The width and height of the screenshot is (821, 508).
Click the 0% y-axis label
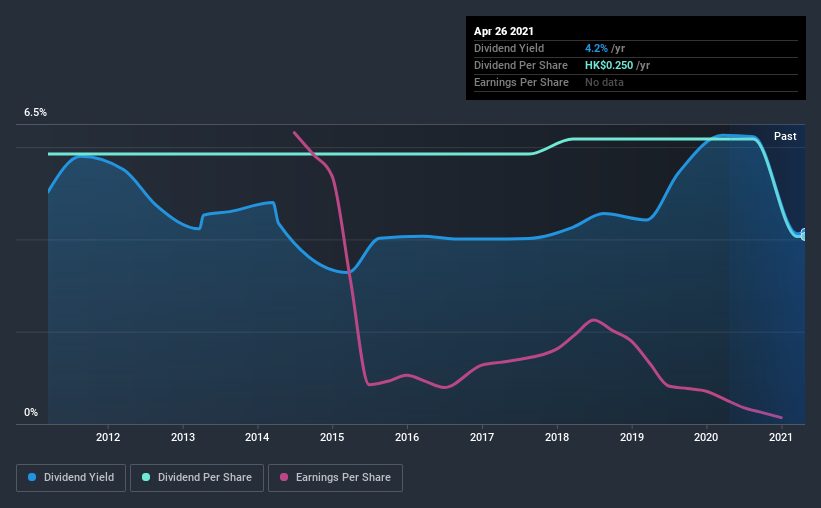coord(31,412)
